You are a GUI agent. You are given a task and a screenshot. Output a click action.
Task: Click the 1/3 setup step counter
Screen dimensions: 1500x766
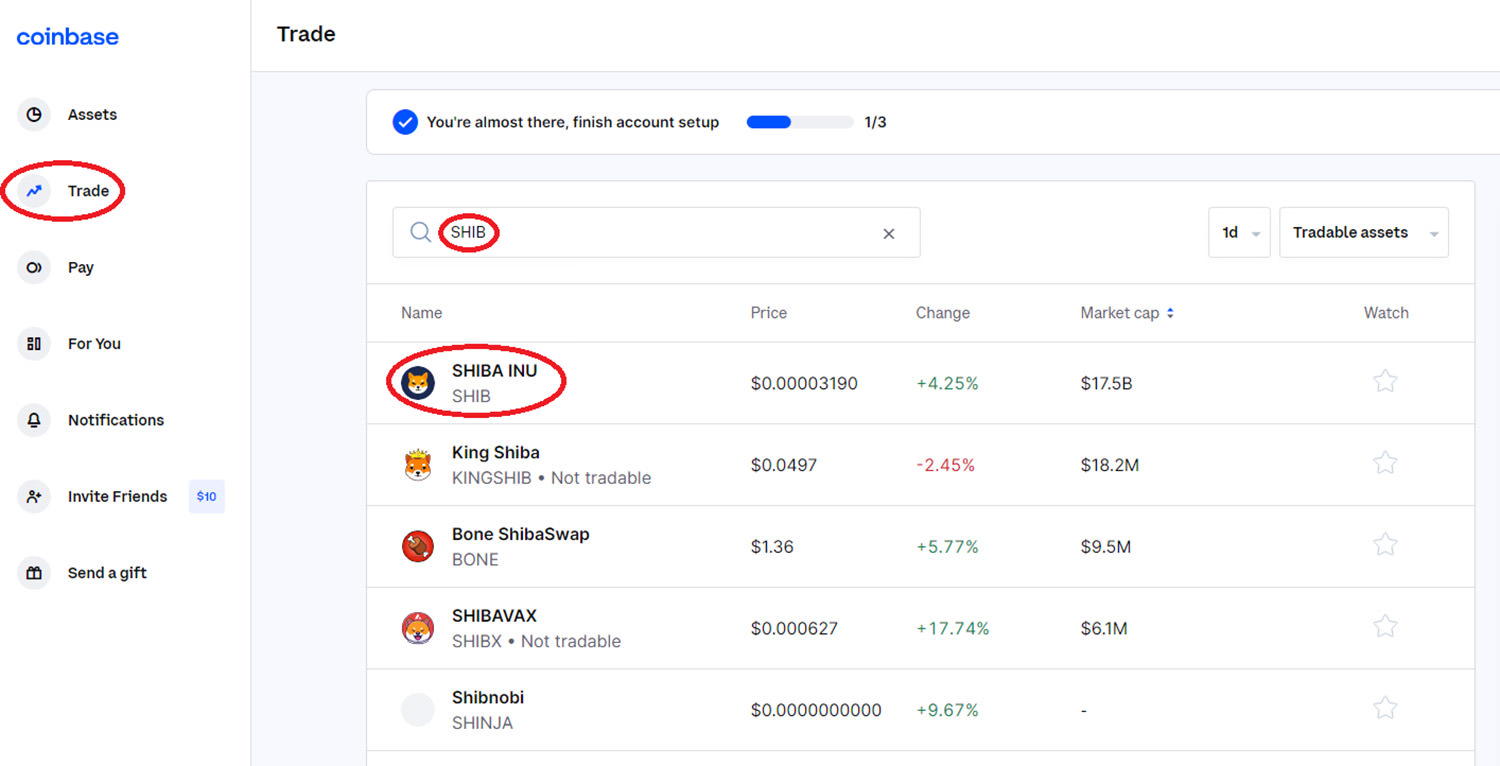(x=875, y=122)
